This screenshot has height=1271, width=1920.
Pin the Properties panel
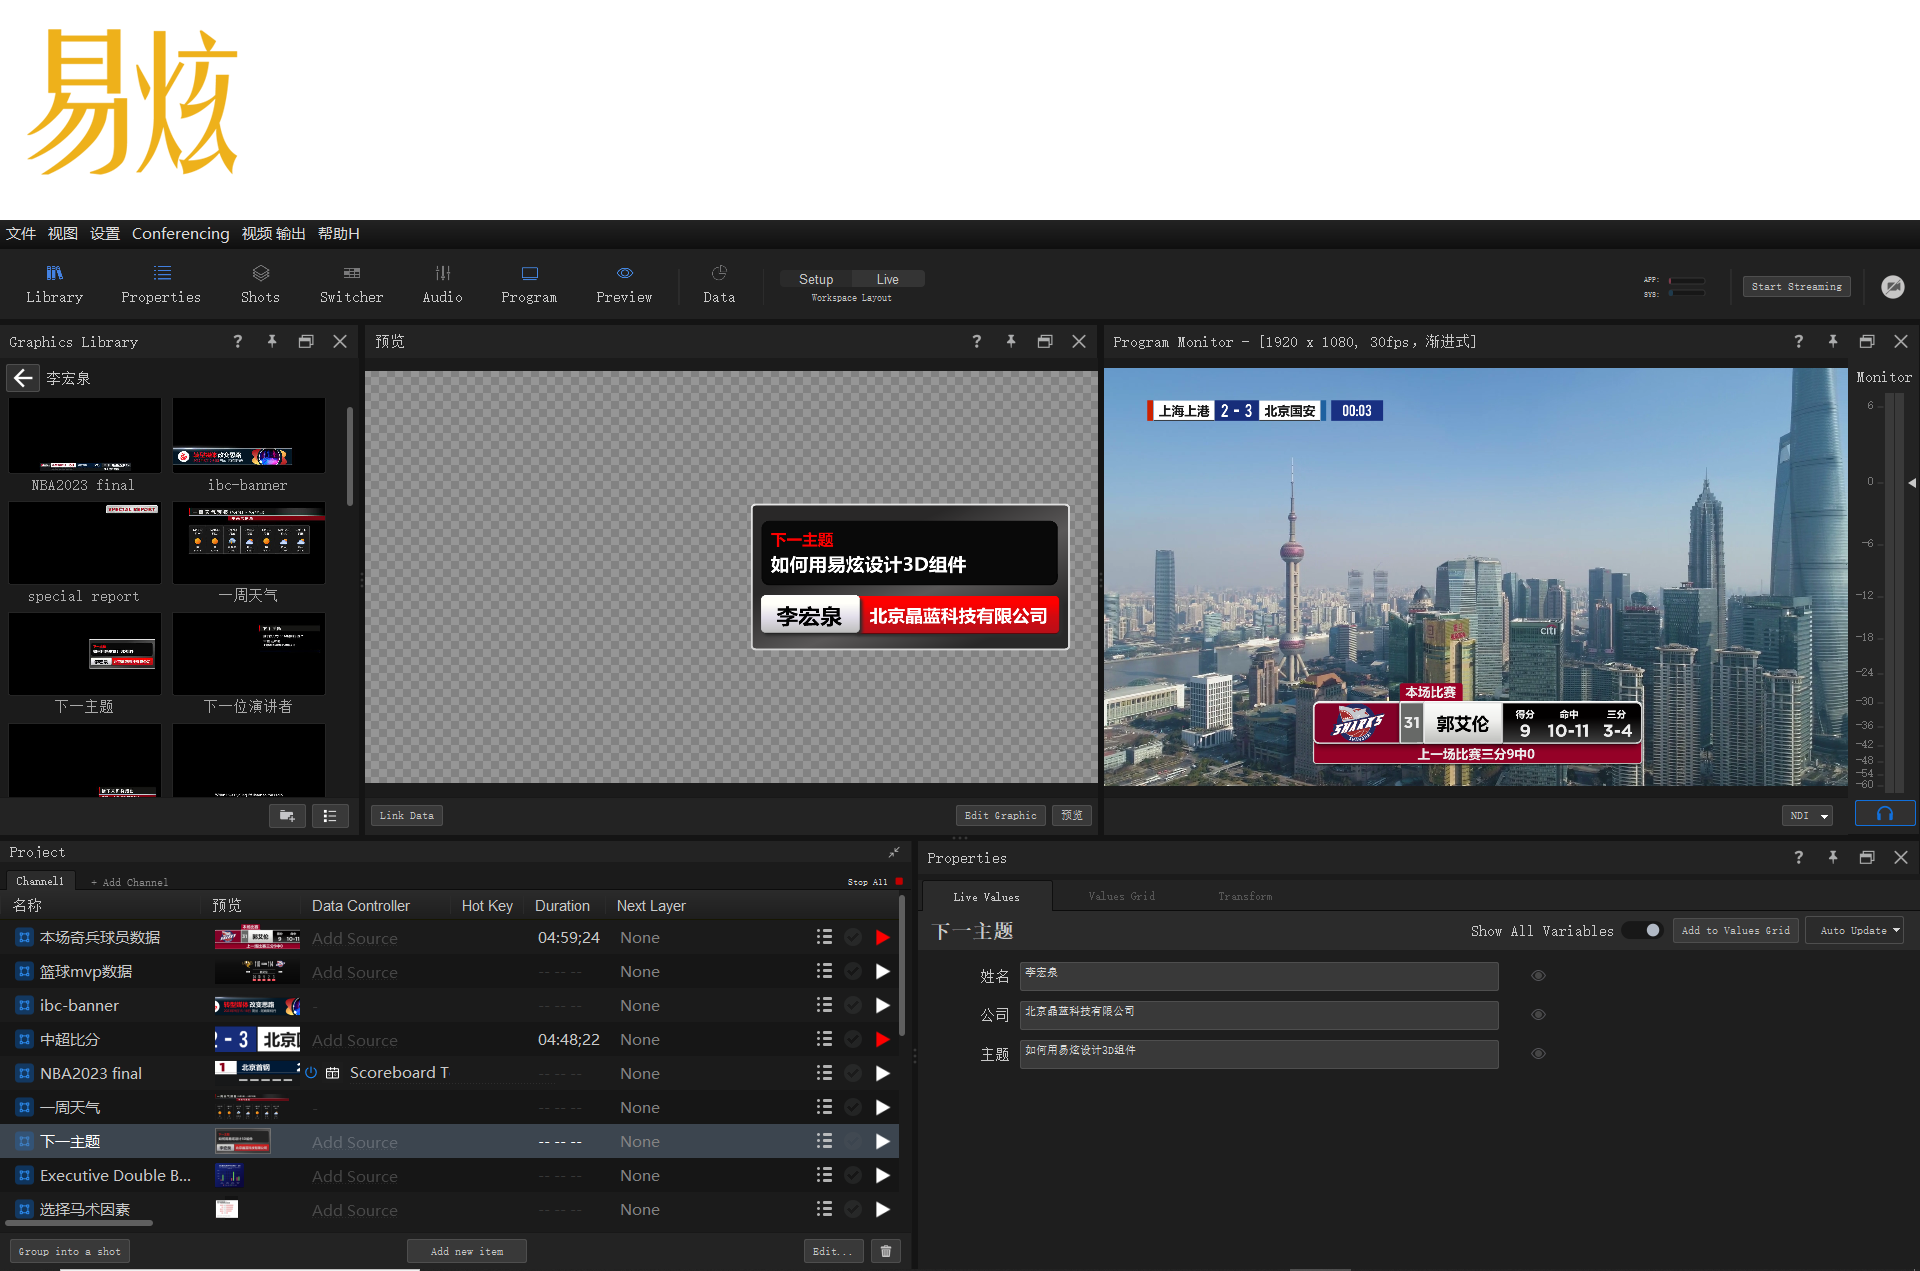tap(1833, 857)
